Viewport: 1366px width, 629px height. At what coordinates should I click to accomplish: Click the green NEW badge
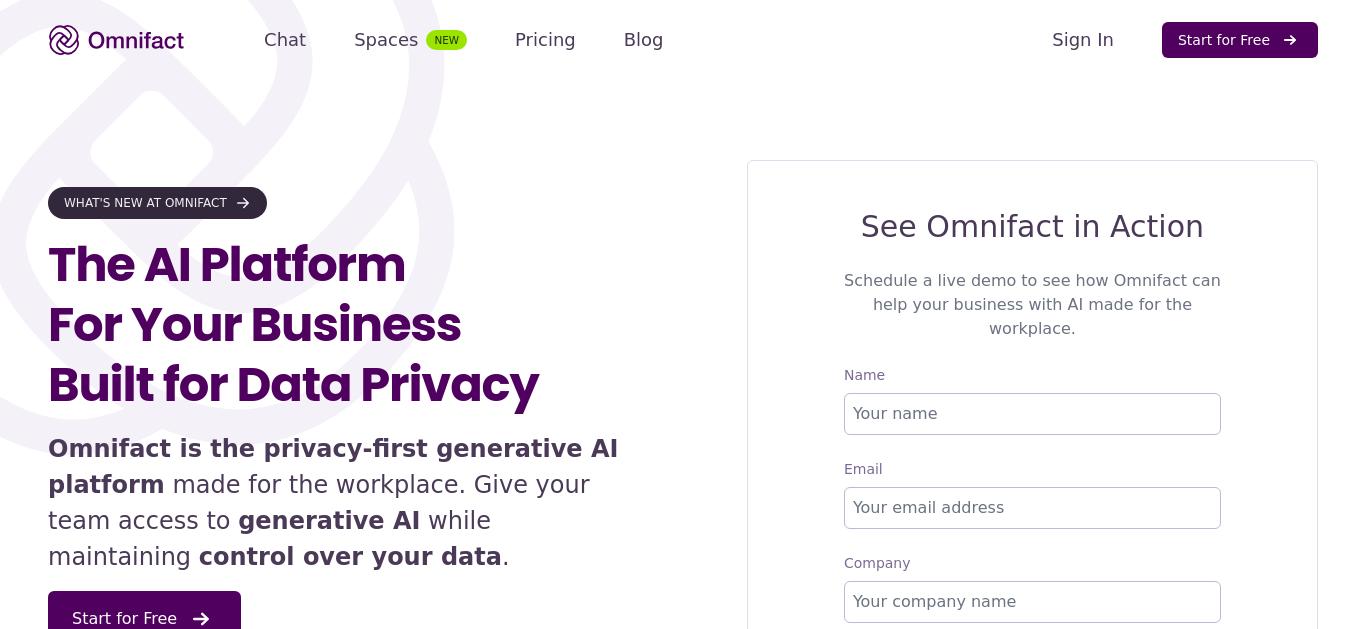point(446,40)
